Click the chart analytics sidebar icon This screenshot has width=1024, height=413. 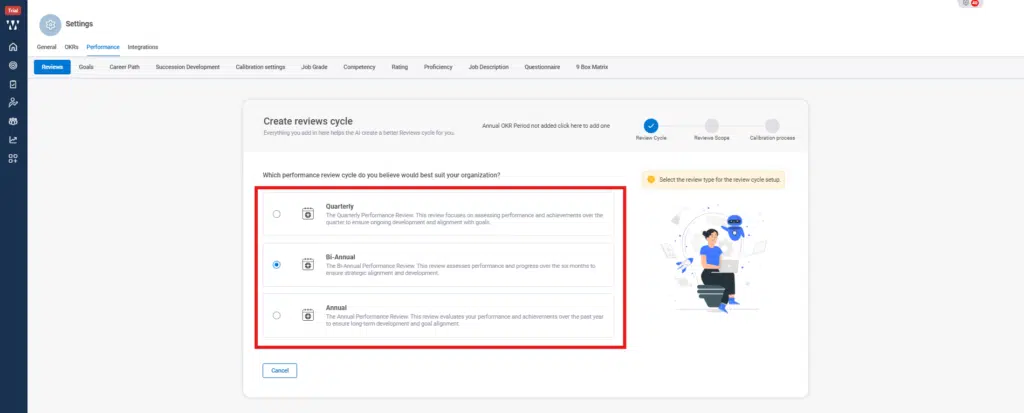pos(13,140)
